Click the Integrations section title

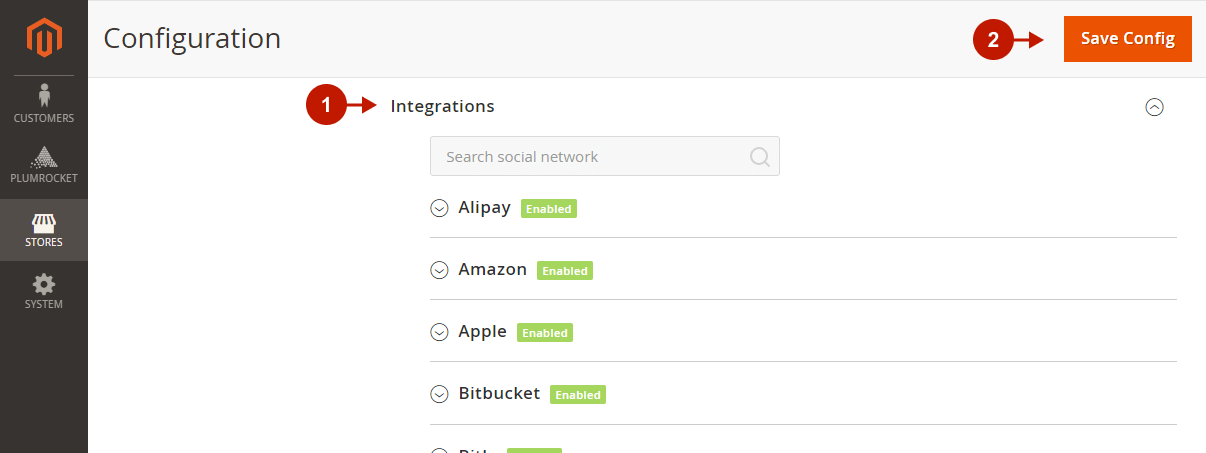pyautogui.click(x=442, y=106)
